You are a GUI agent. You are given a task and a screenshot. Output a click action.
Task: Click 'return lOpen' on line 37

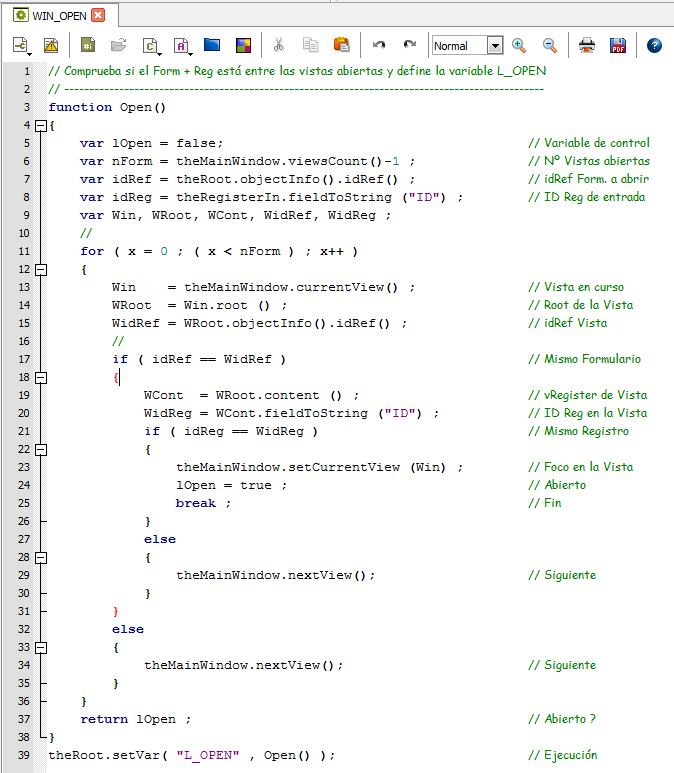pos(128,719)
